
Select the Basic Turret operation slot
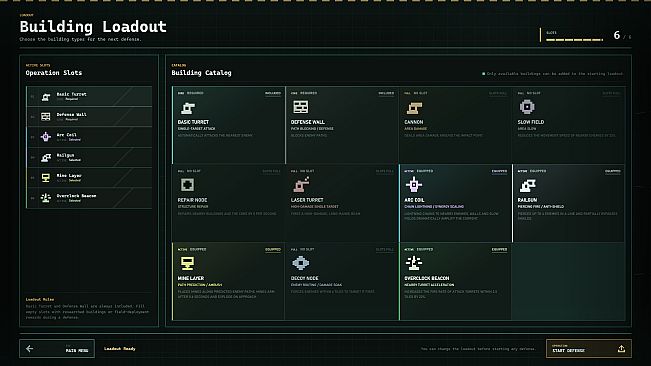pos(89,96)
